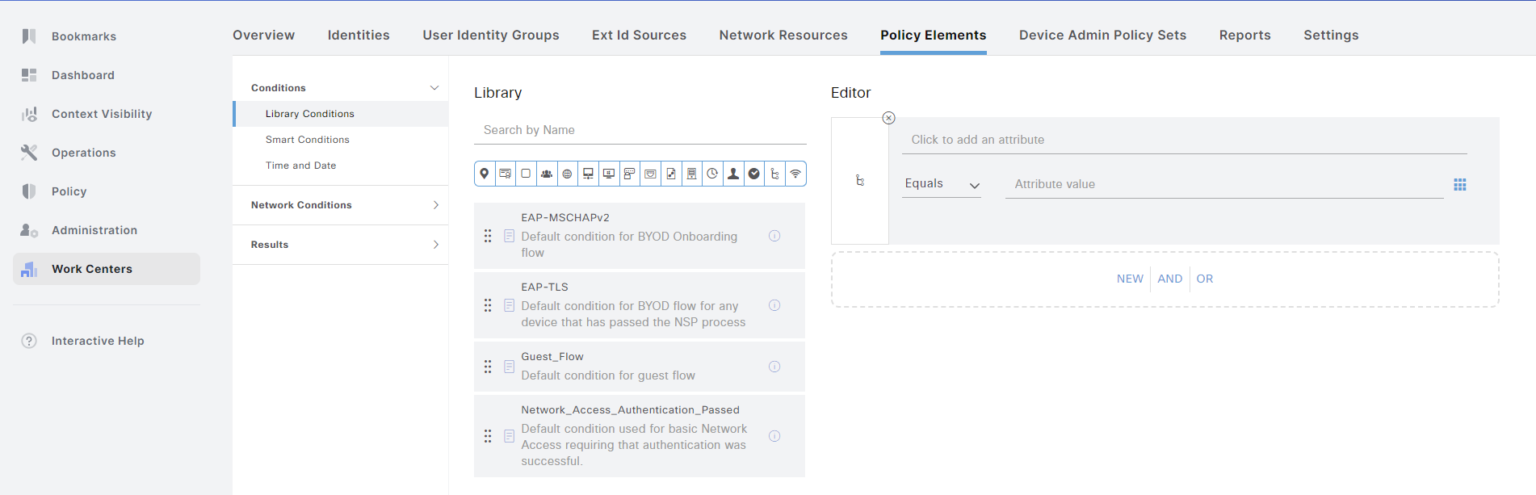Open the Reports tab
Viewport: 1536px width, 495px height.
click(1245, 35)
